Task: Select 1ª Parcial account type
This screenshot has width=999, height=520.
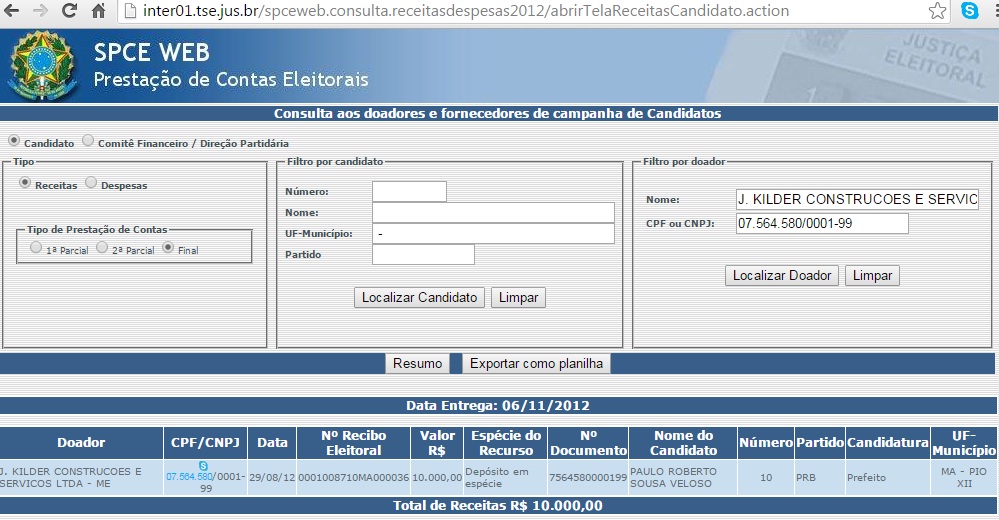Action: coord(36,247)
